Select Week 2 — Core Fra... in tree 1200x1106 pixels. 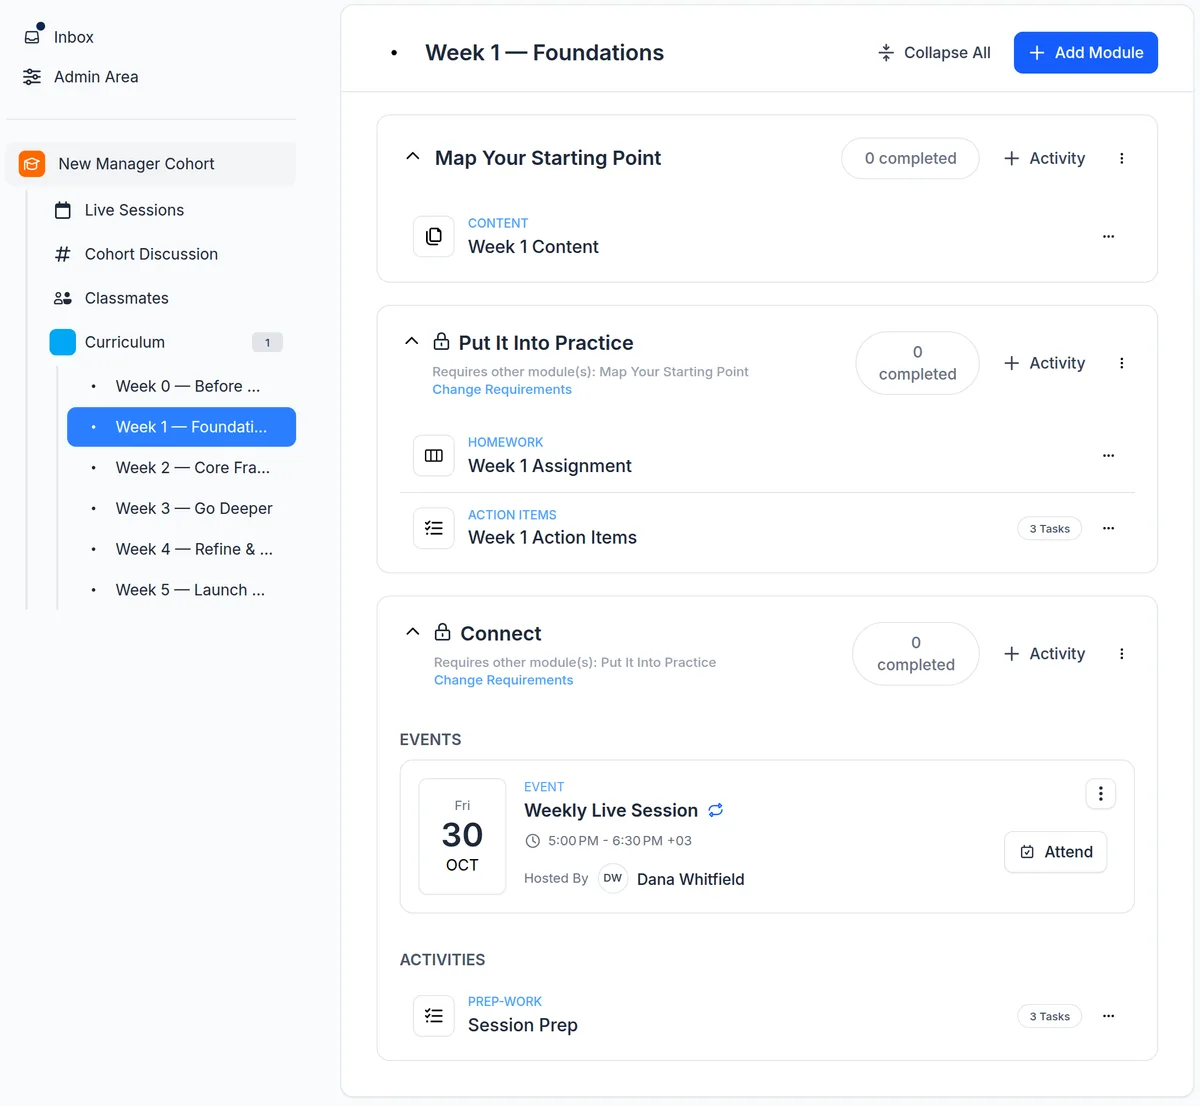pos(182,468)
